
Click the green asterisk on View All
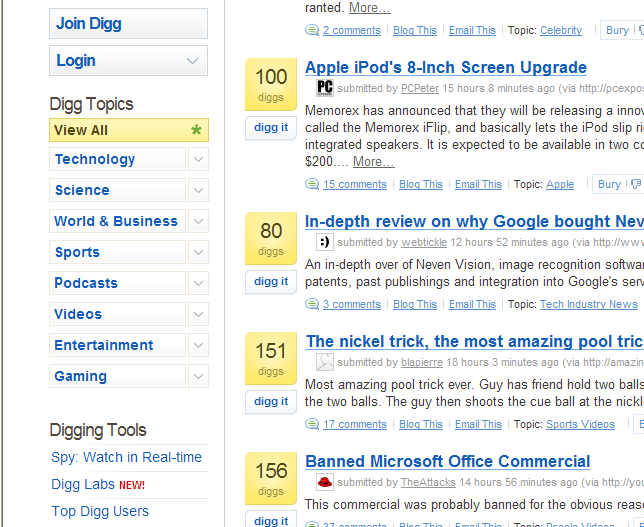pos(196,130)
